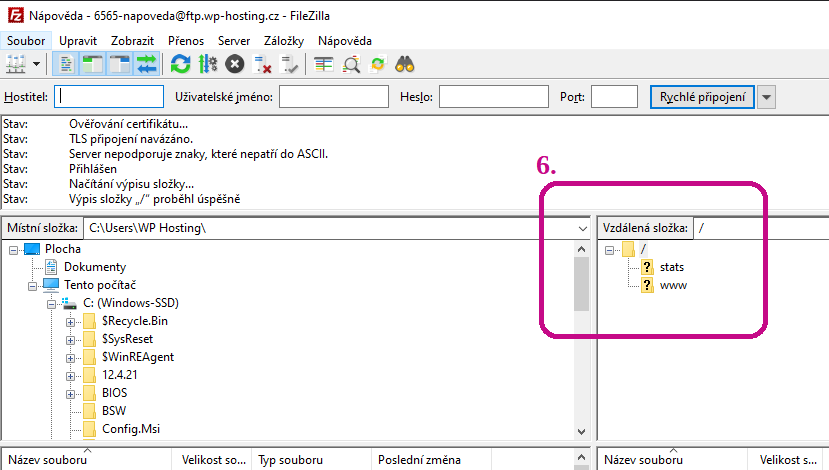Click the binoculars file search icon
Image resolution: width=829 pixels, height=470 pixels.
click(x=405, y=64)
